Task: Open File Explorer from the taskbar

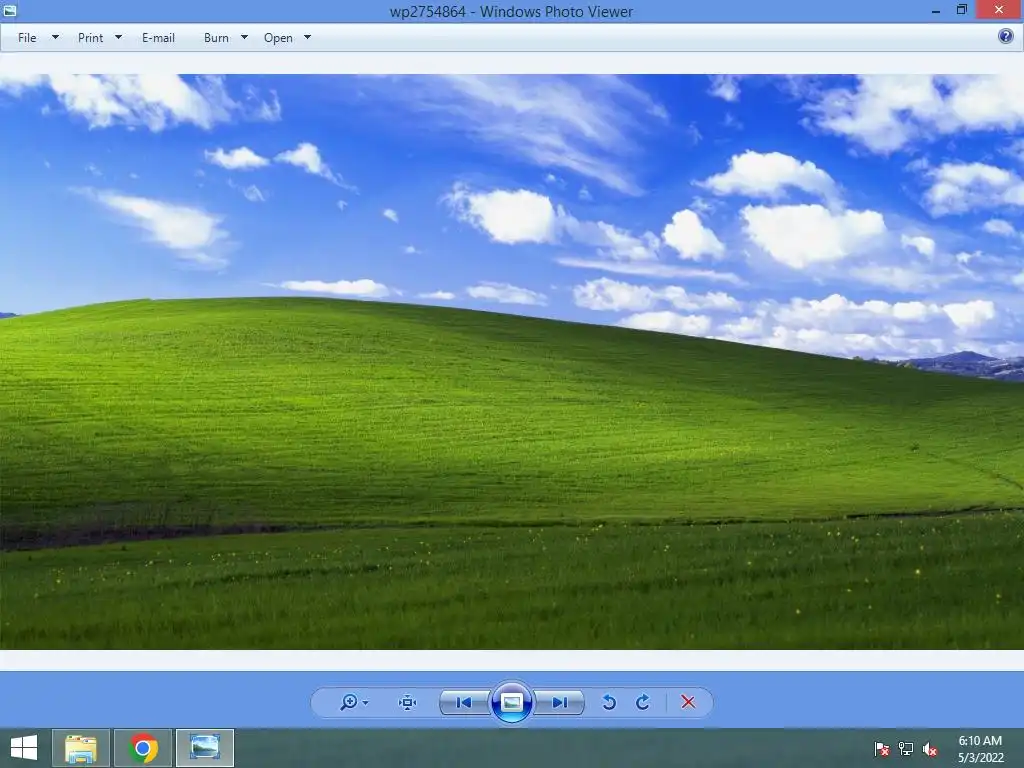Action: 80,748
